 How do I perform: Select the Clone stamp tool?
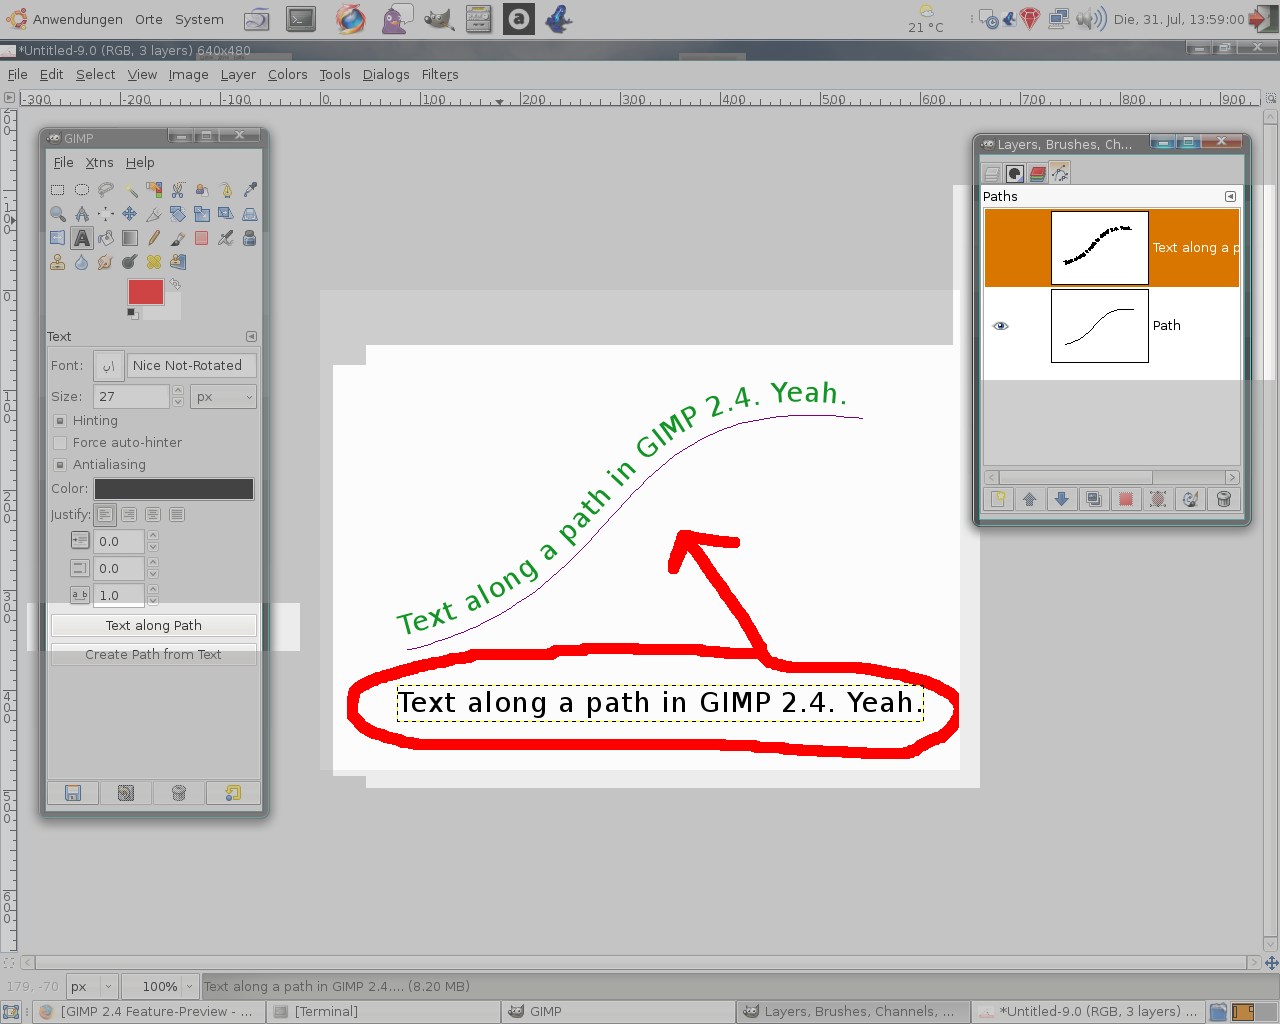(x=58, y=261)
